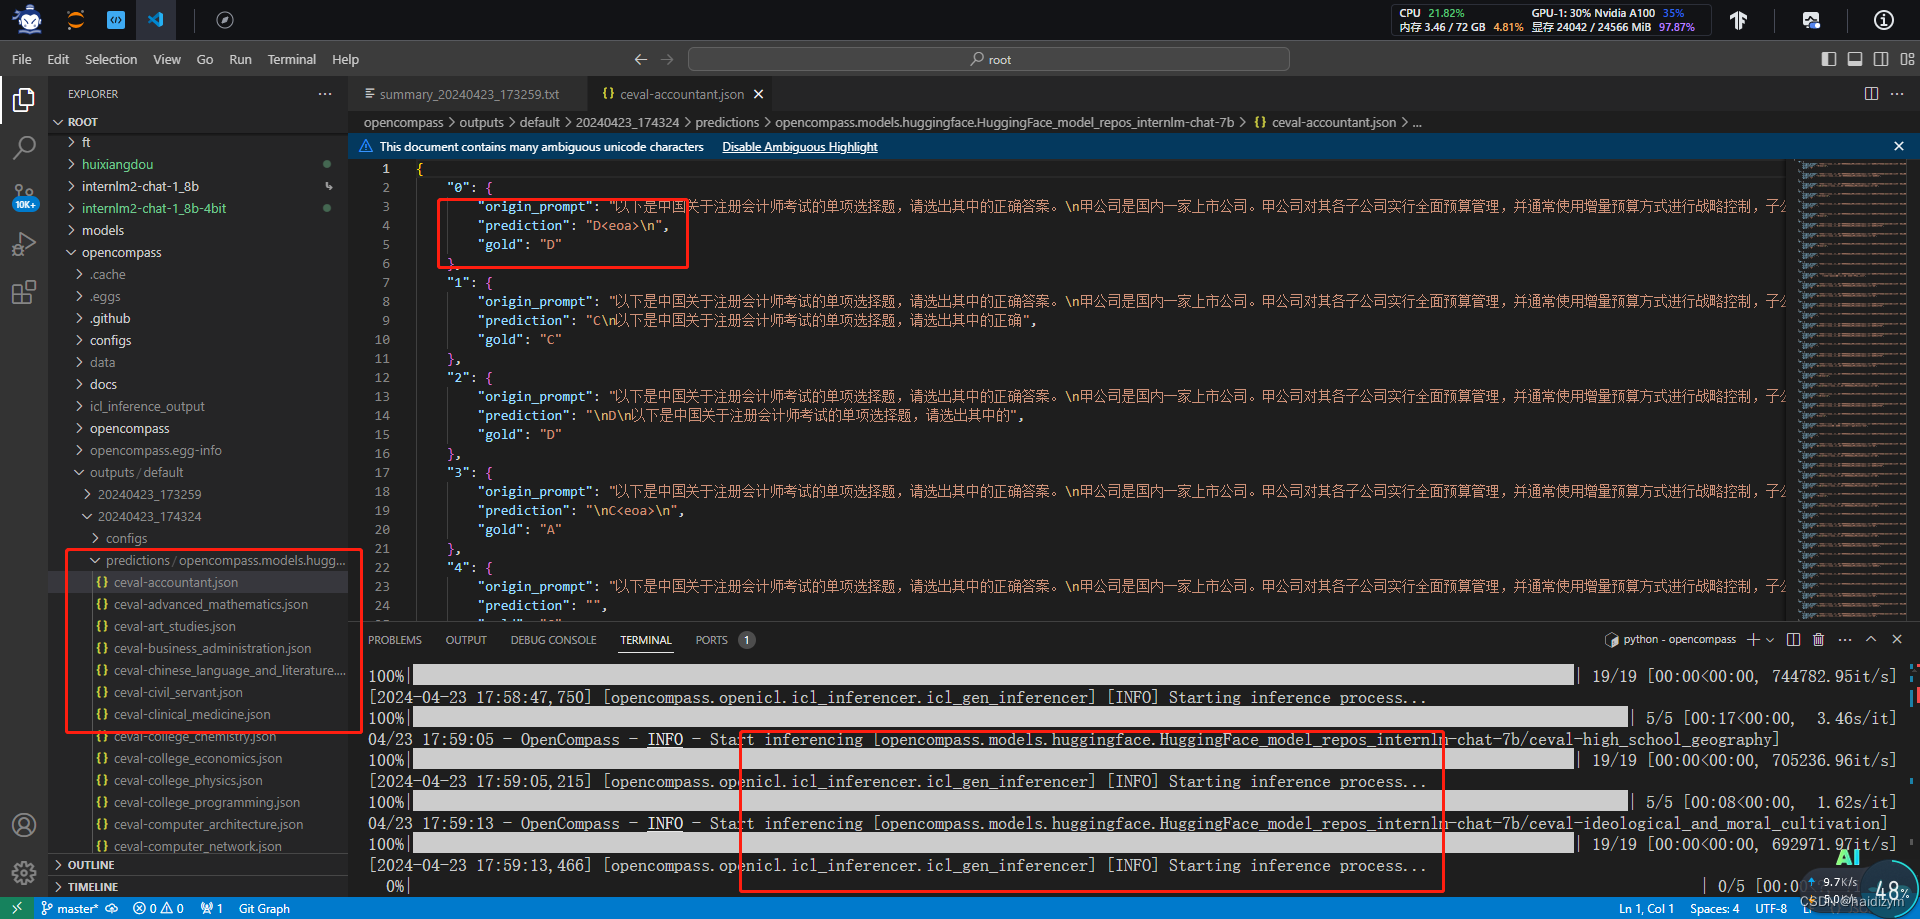Open terminal panel more actions ellipsis
1920x919 pixels.
(1845, 639)
